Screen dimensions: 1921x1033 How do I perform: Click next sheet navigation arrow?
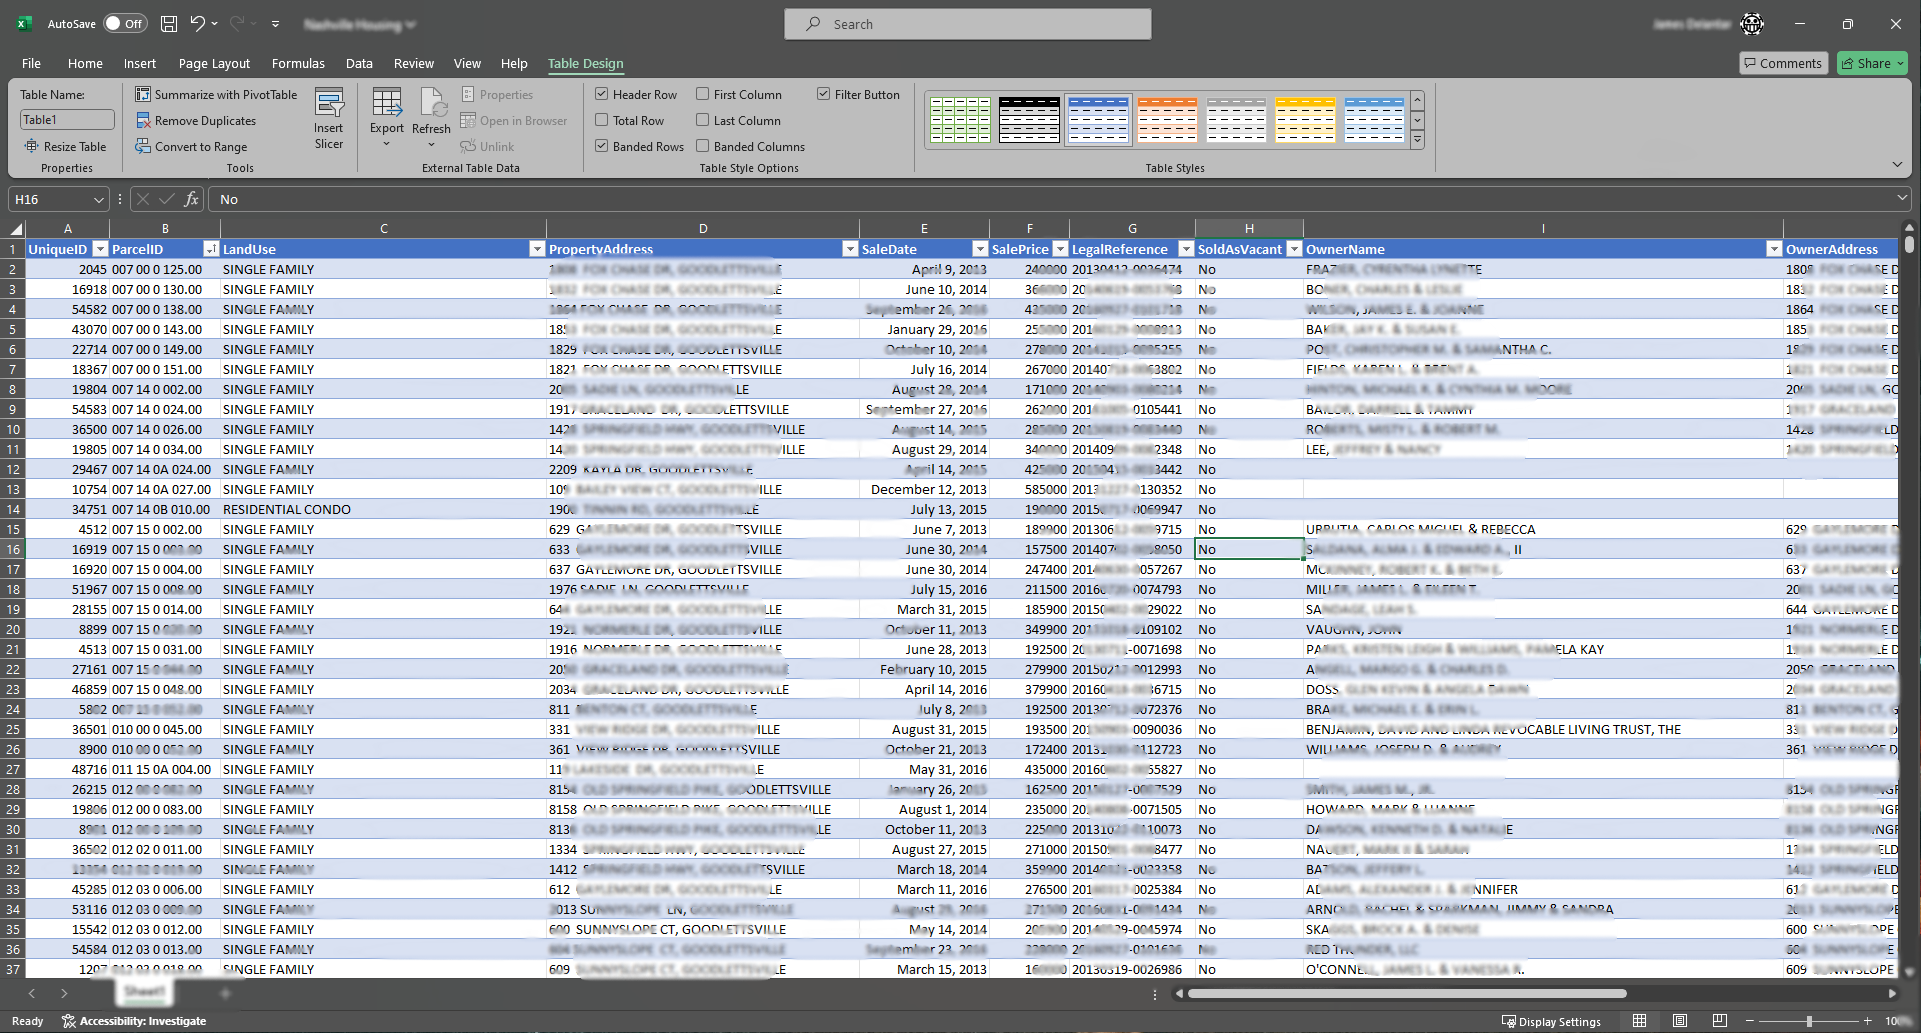[x=64, y=993]
